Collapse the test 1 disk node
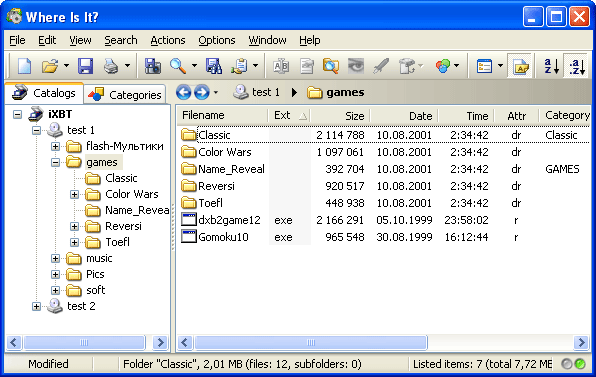This screenshot has width=596, height=377. coord(36,130)
